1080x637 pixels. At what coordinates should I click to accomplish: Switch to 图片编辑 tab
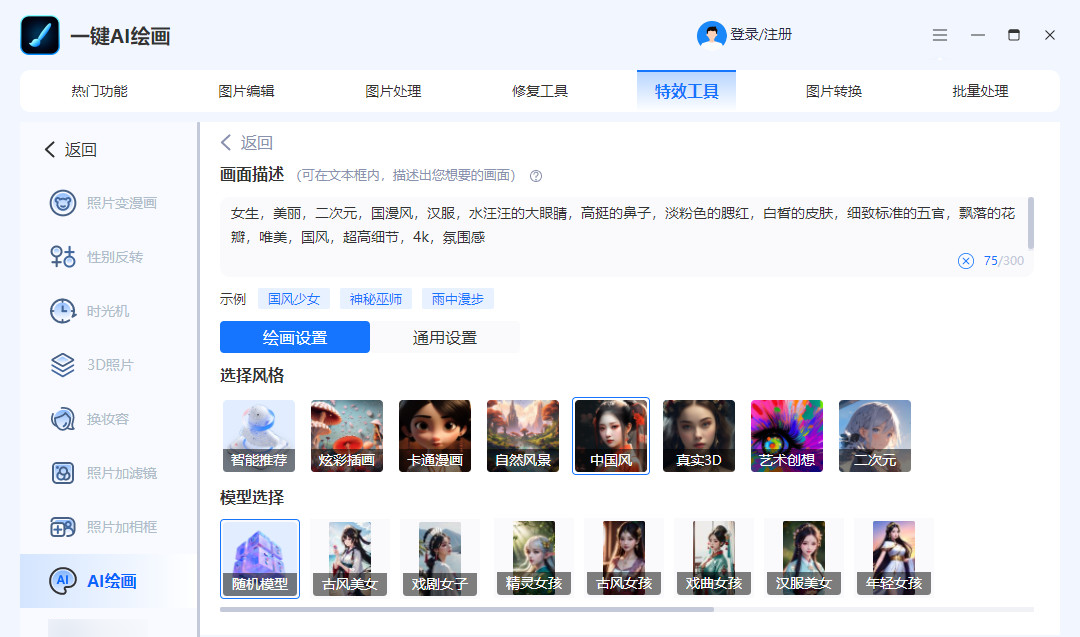246,91
